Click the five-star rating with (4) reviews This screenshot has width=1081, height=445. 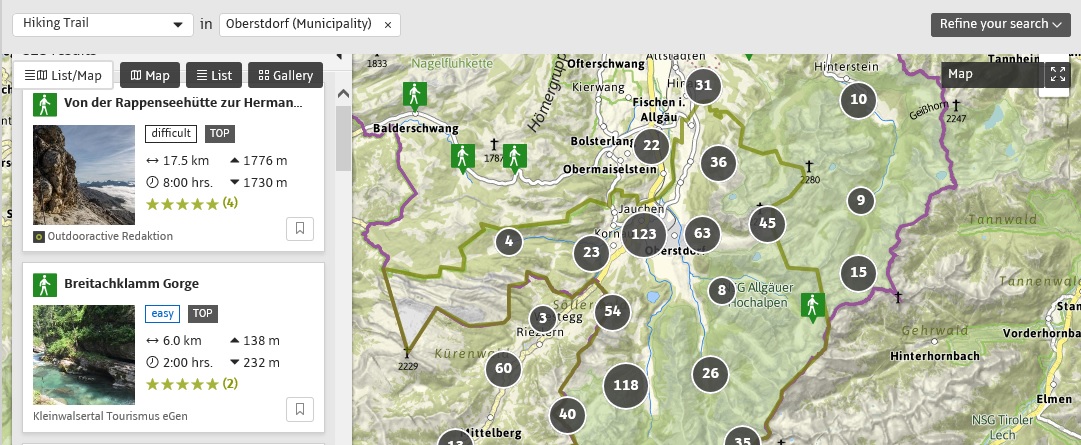tap(192, 204)
